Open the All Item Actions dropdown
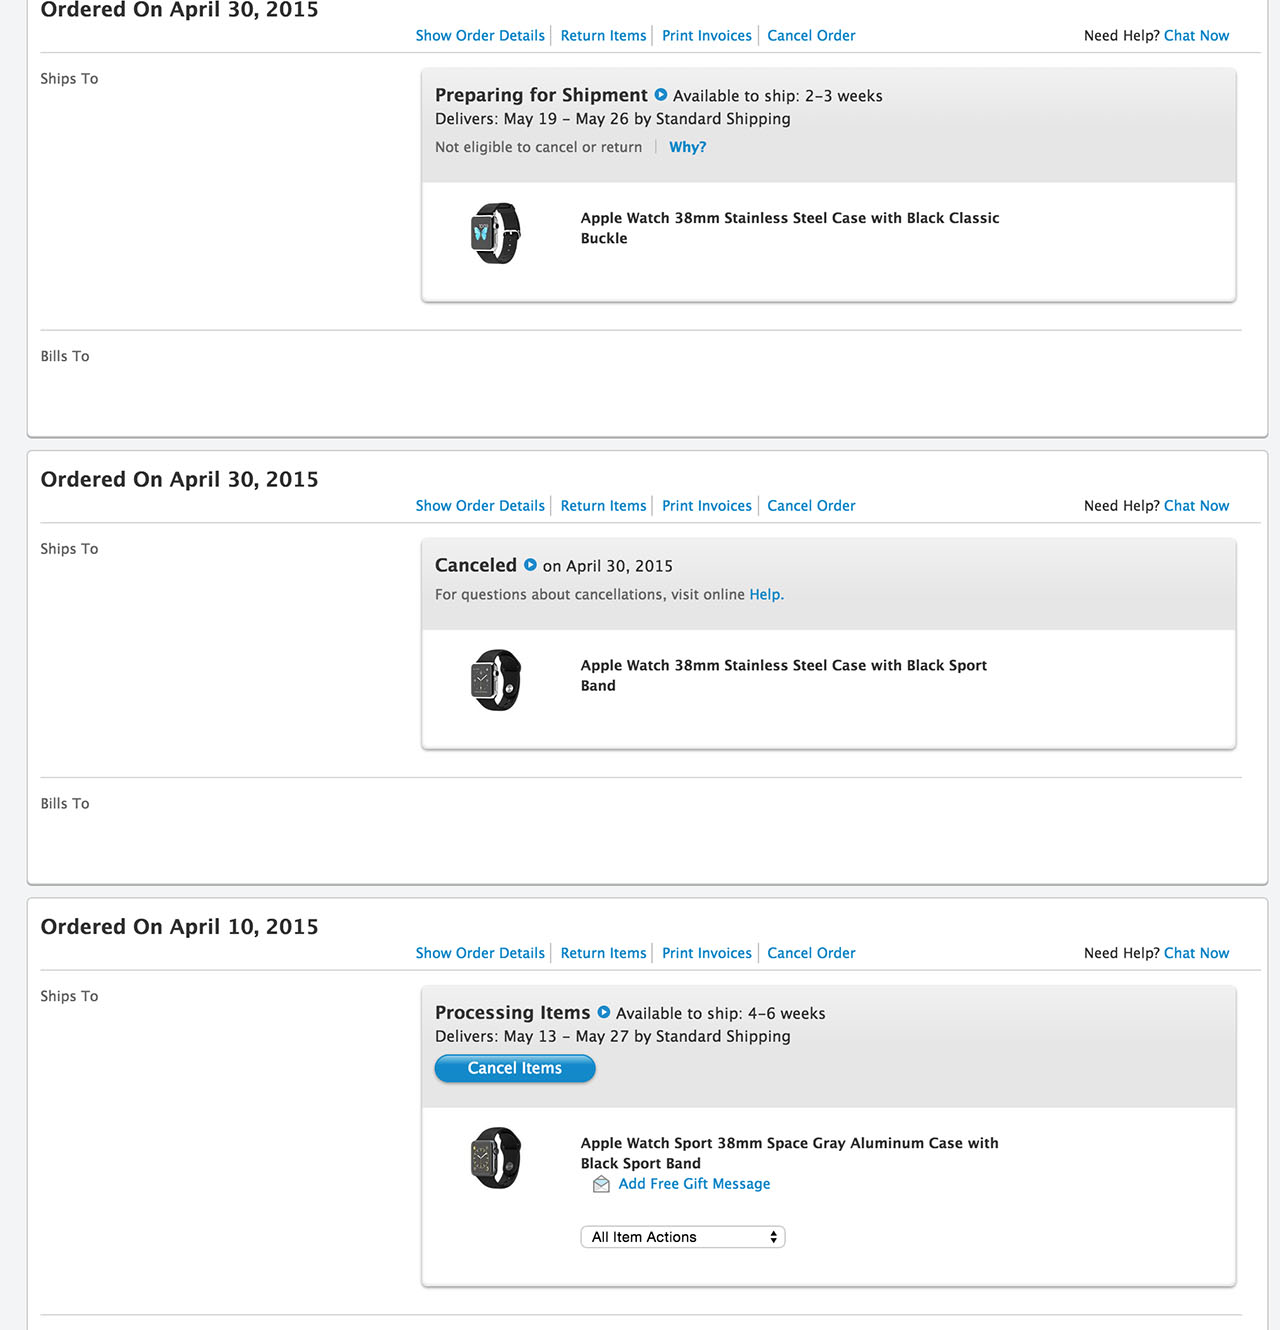Screen dimensions: 1280x1330 [683, 1237]
